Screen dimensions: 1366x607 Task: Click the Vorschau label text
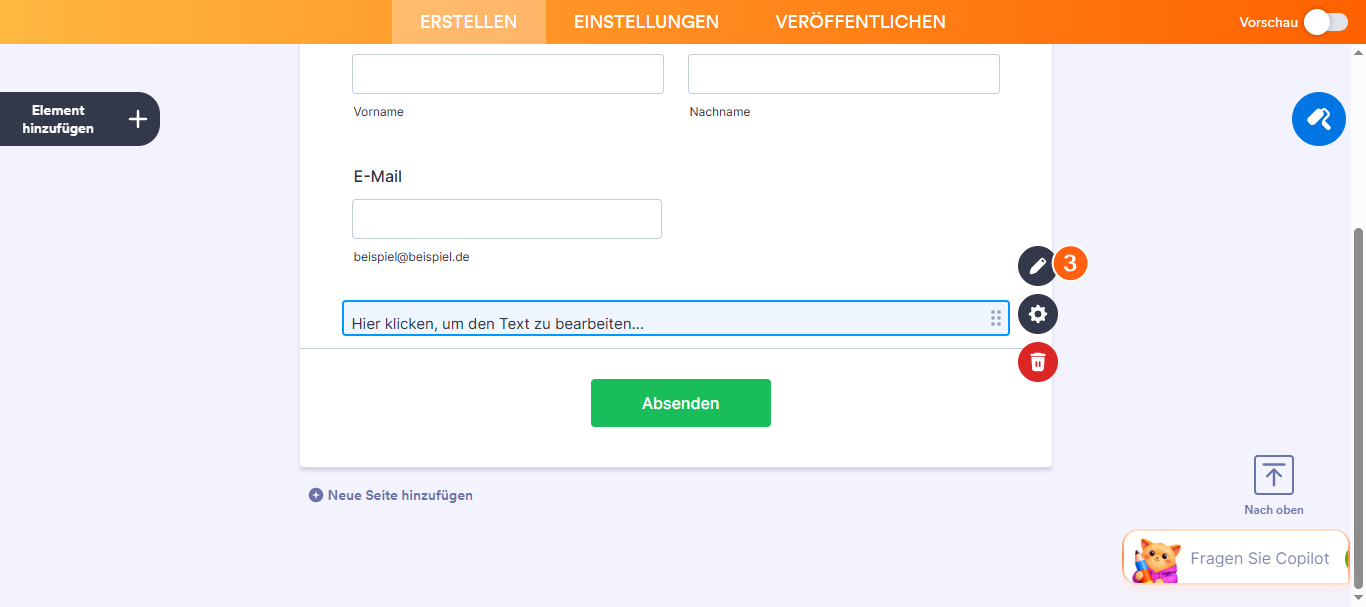coord(1268,22)
